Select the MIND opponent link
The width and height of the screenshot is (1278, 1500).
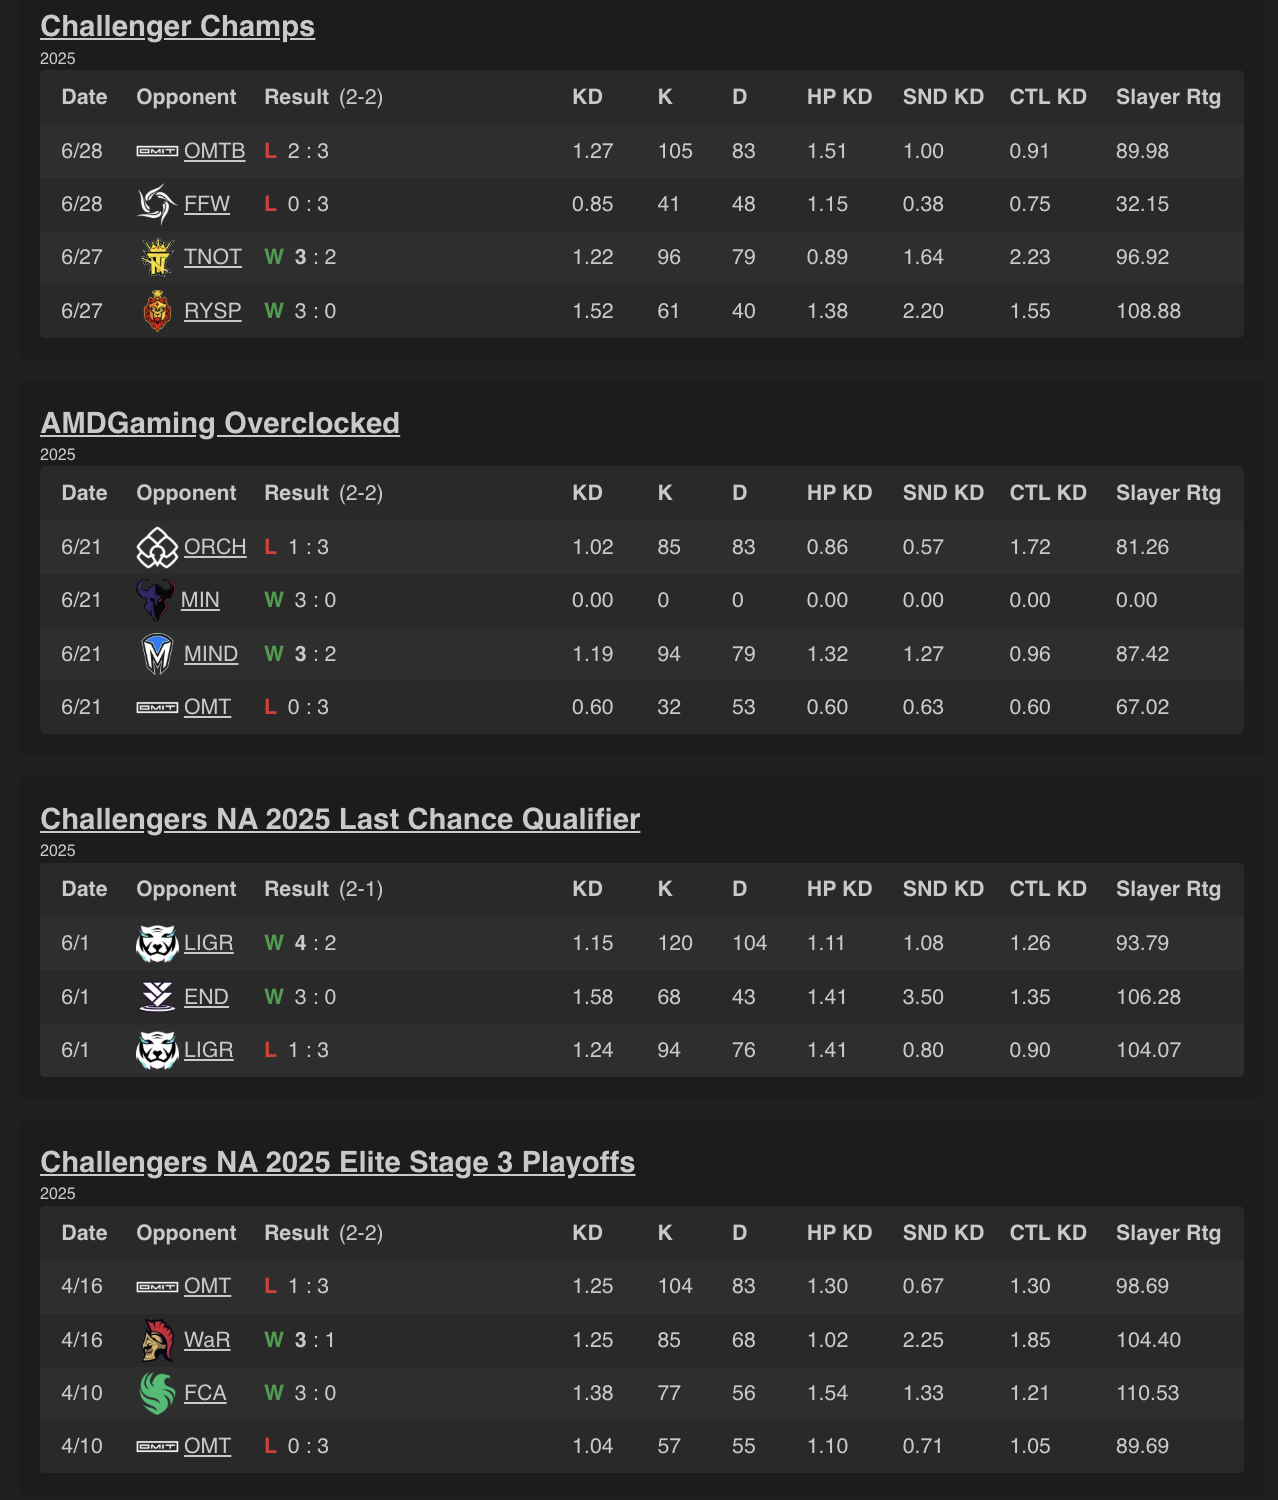pos(211,654)
